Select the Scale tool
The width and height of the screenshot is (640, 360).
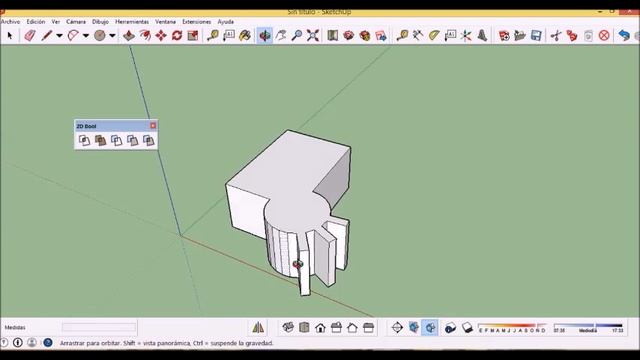pos(193,36)
